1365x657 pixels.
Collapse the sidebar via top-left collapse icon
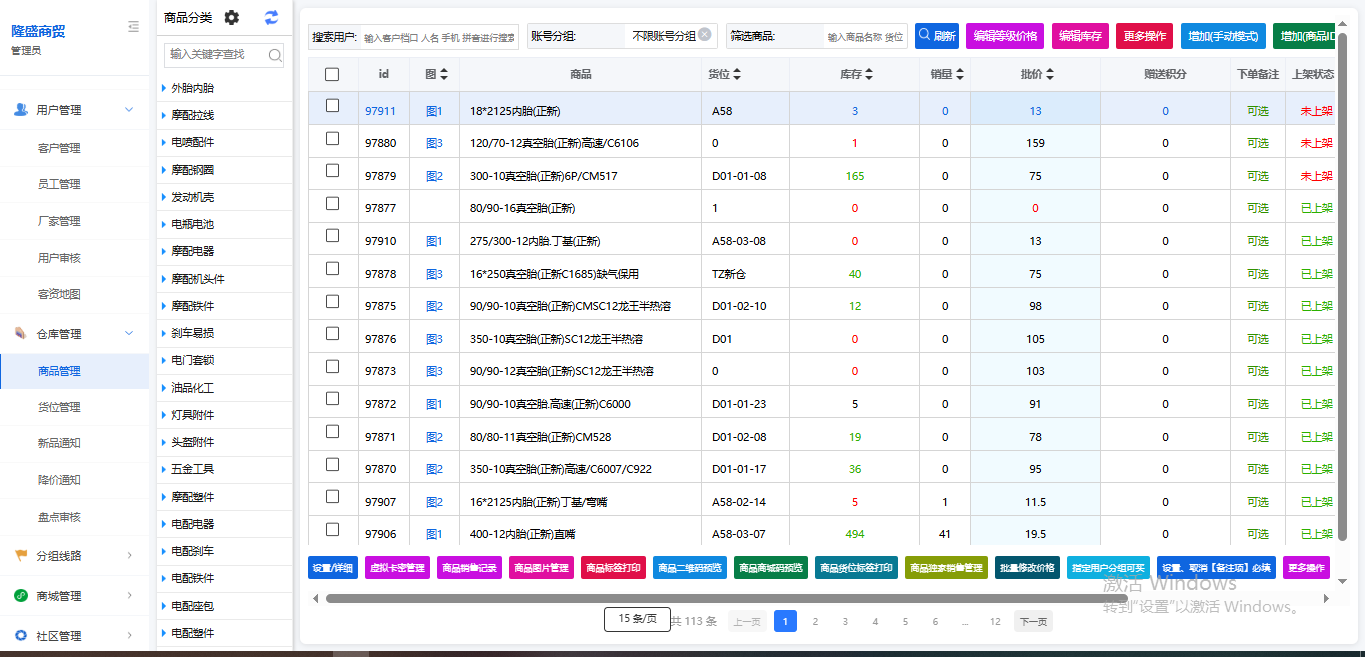pos(134,27)
